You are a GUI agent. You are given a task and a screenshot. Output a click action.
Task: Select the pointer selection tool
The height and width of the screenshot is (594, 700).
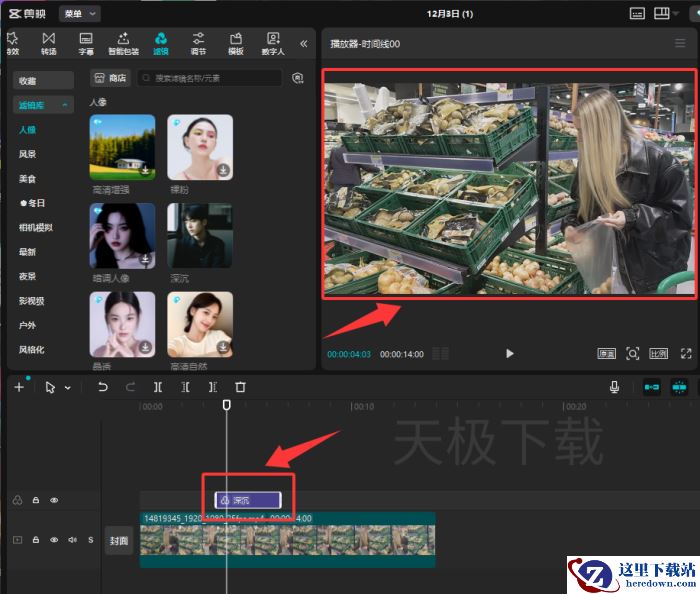tap(50, 387)
